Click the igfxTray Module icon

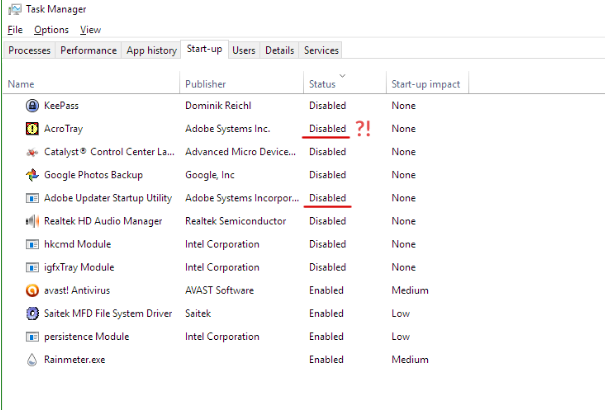[x=32, y=267]
